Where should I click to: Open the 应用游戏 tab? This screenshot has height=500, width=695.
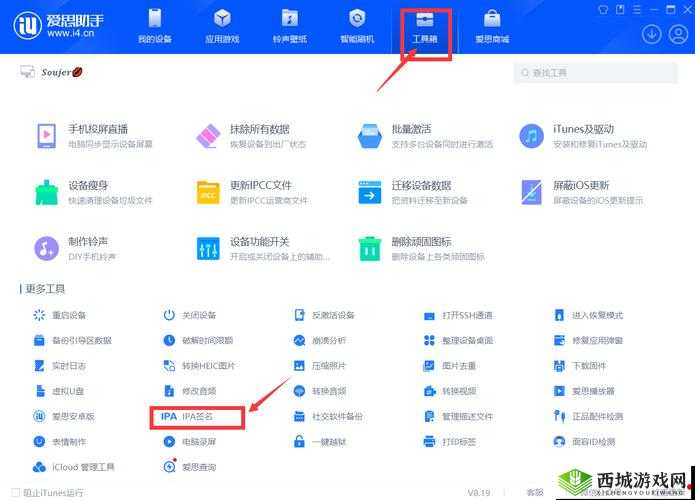tap(222, 26)
